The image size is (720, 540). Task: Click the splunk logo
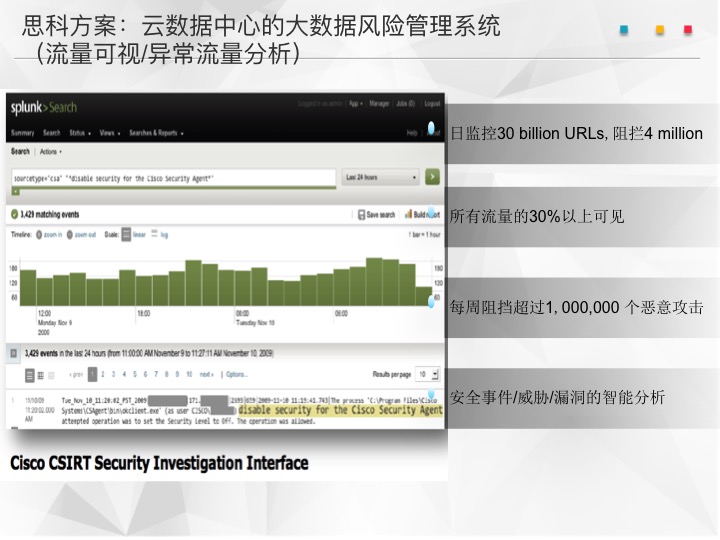[x=44, y=107]
